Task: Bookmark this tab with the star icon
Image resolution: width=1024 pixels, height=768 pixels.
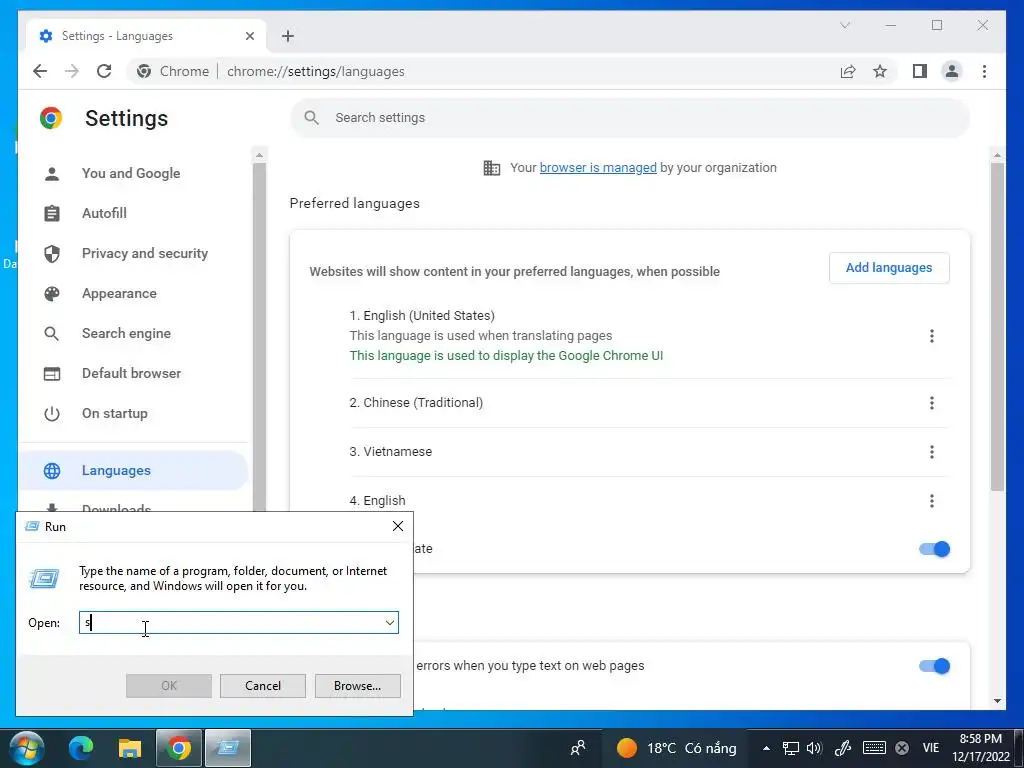Action: [x=880, y=71]
